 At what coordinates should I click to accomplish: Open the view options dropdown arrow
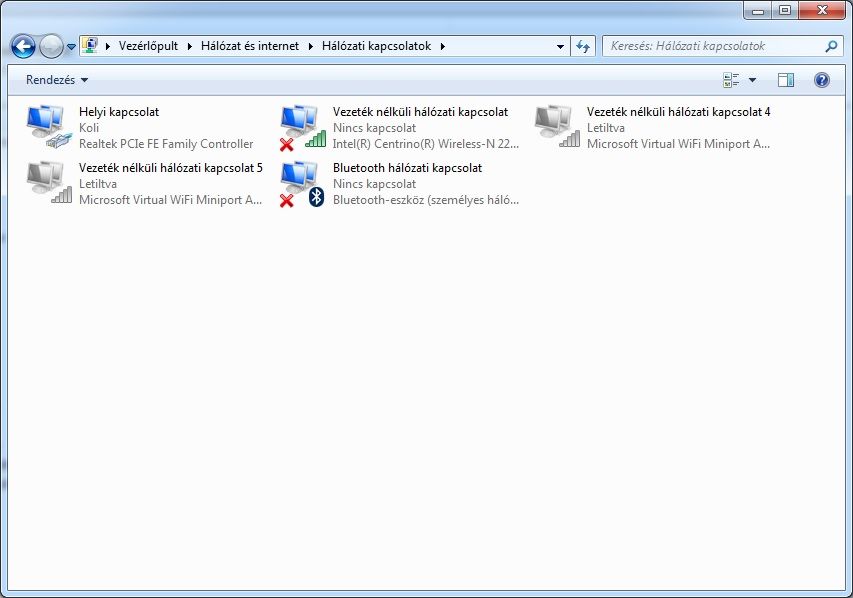click(x=752, y=80)
